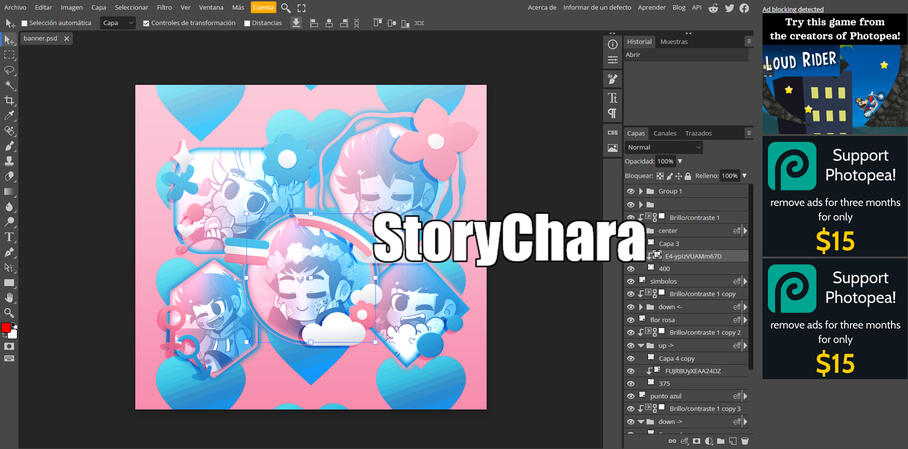
Task: Open the Normal blend mode dropdown
Action: (x=663, y=147)
